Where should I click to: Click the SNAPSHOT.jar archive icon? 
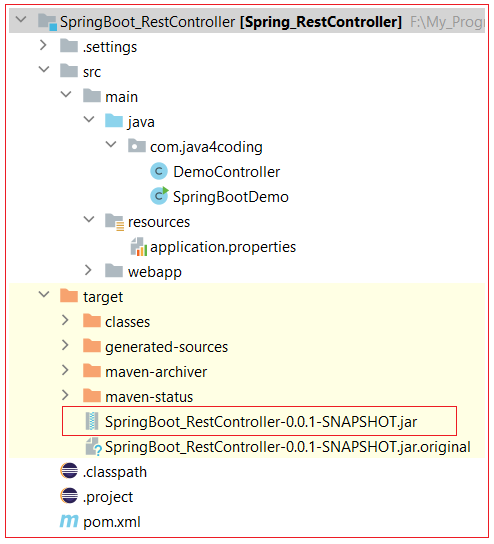coord(92,421)
